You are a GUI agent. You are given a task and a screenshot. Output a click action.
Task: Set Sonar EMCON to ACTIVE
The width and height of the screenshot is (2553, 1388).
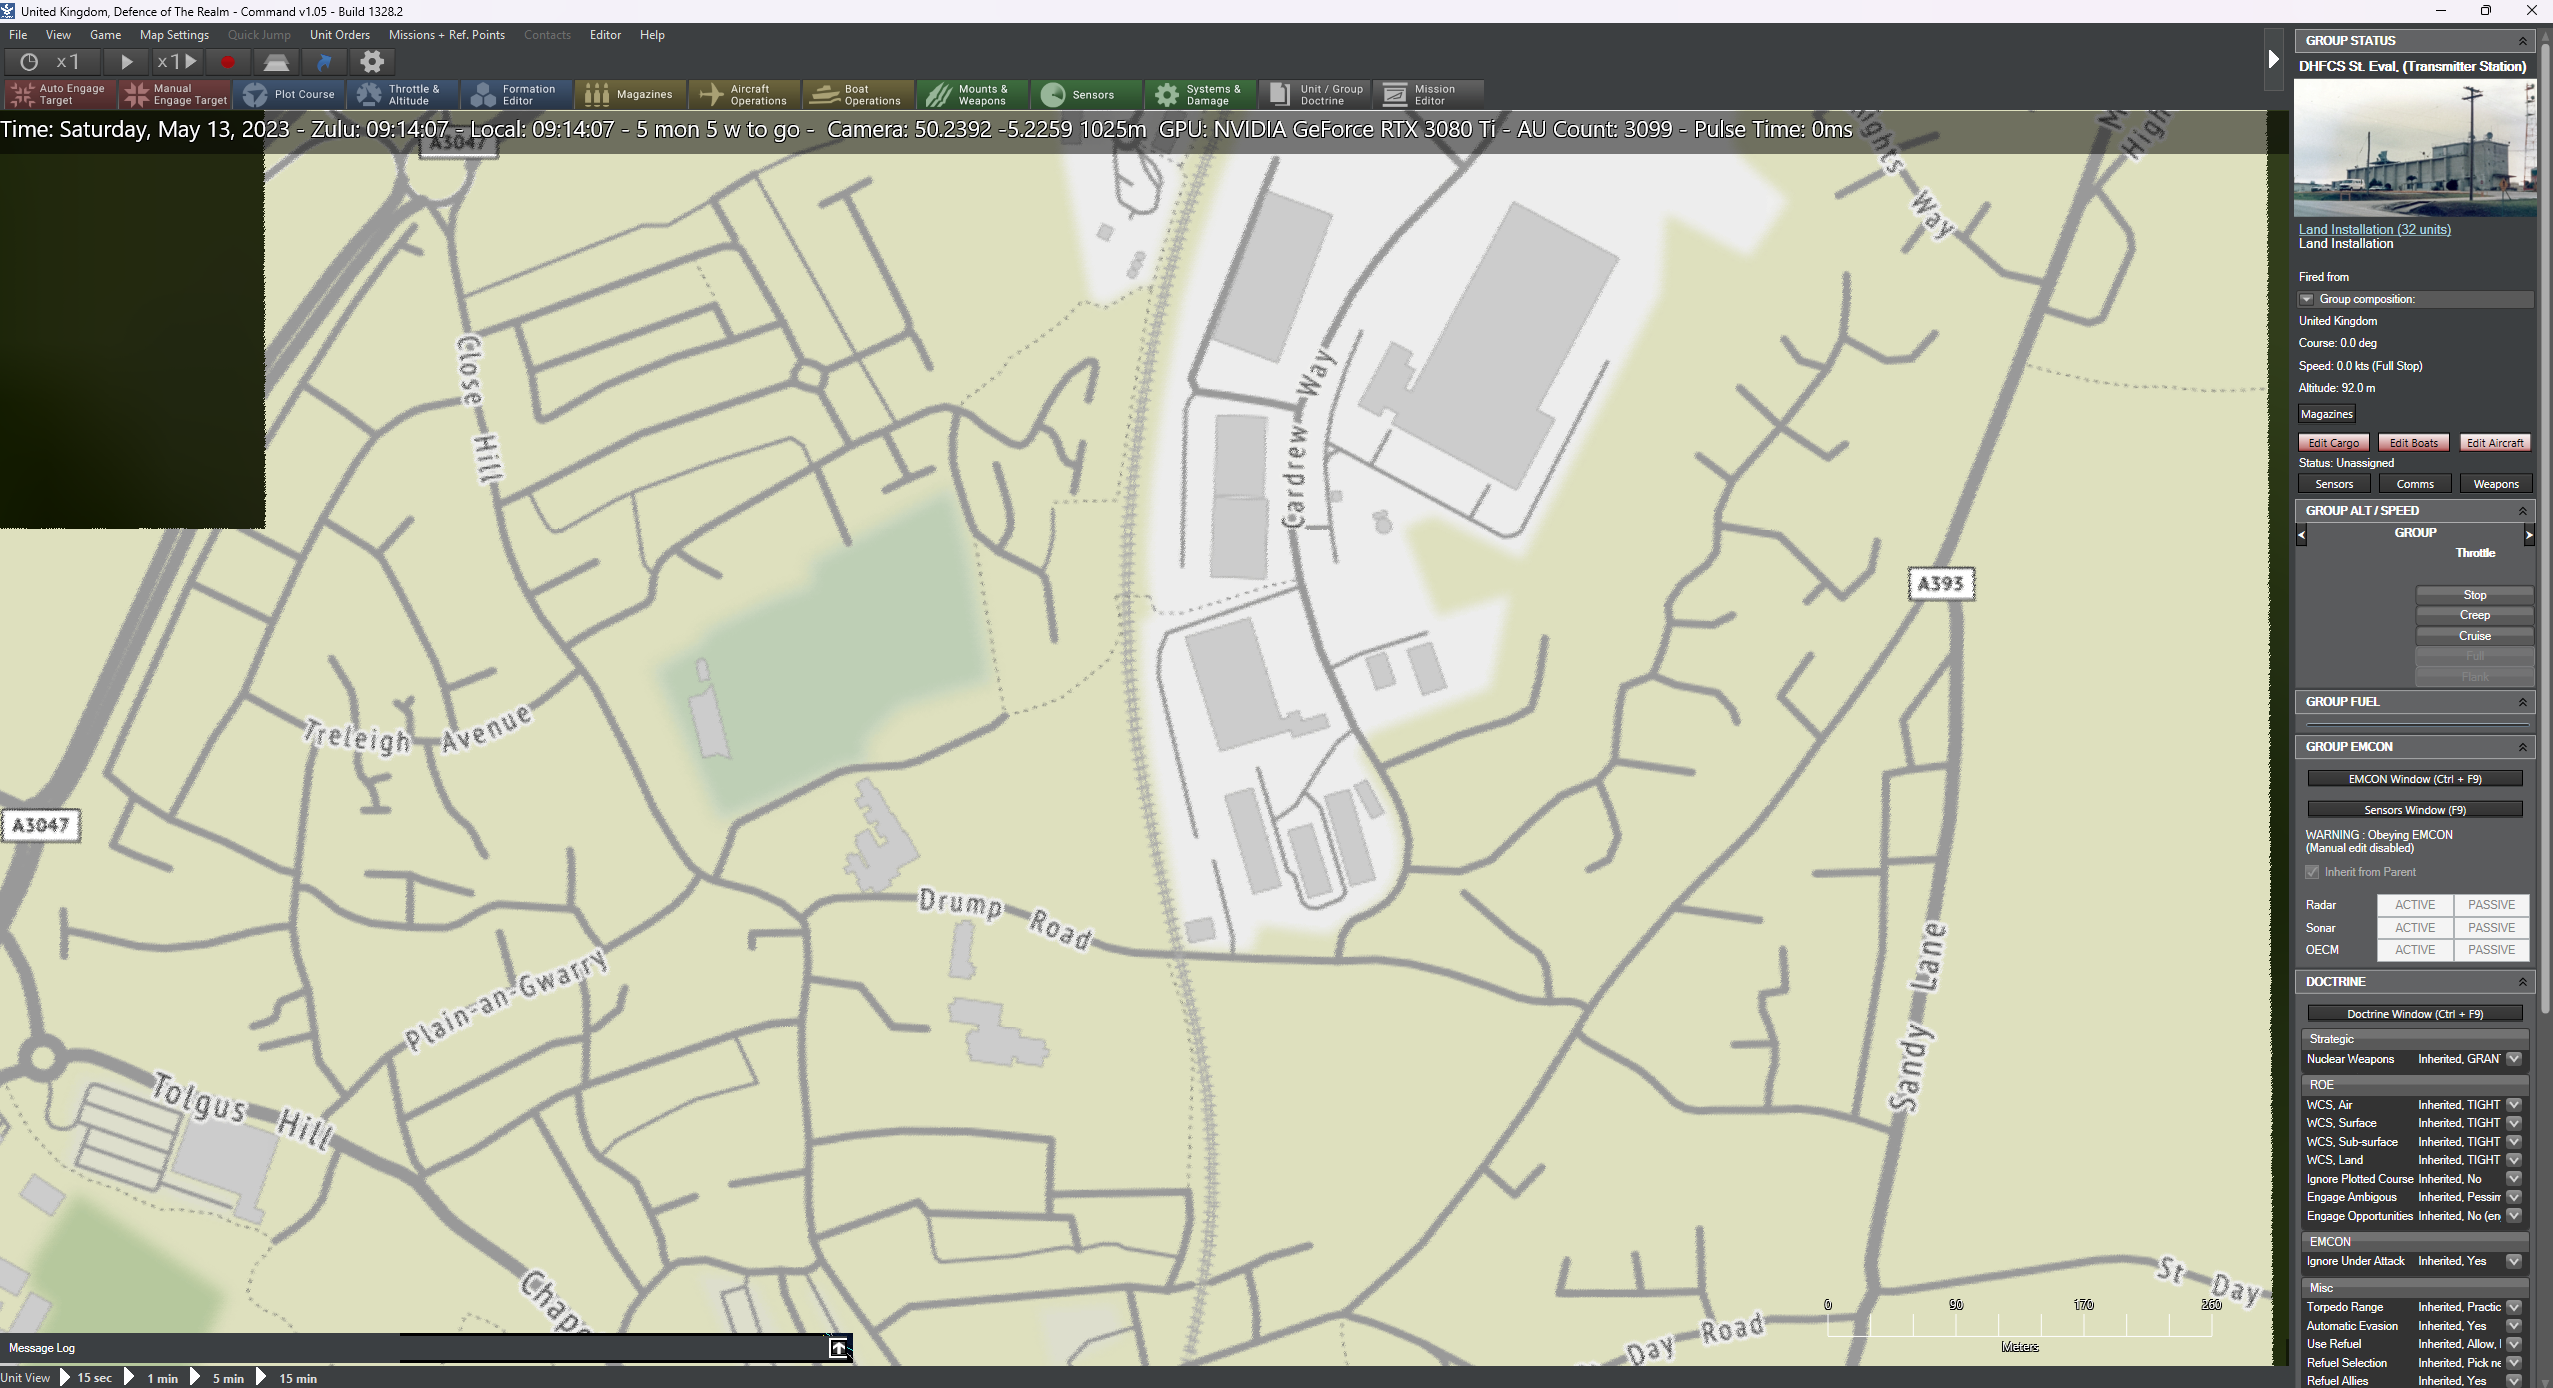2414,928
